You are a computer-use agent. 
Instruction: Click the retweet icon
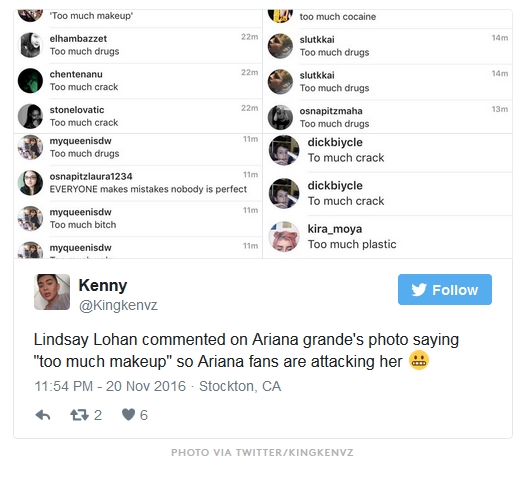79,415
